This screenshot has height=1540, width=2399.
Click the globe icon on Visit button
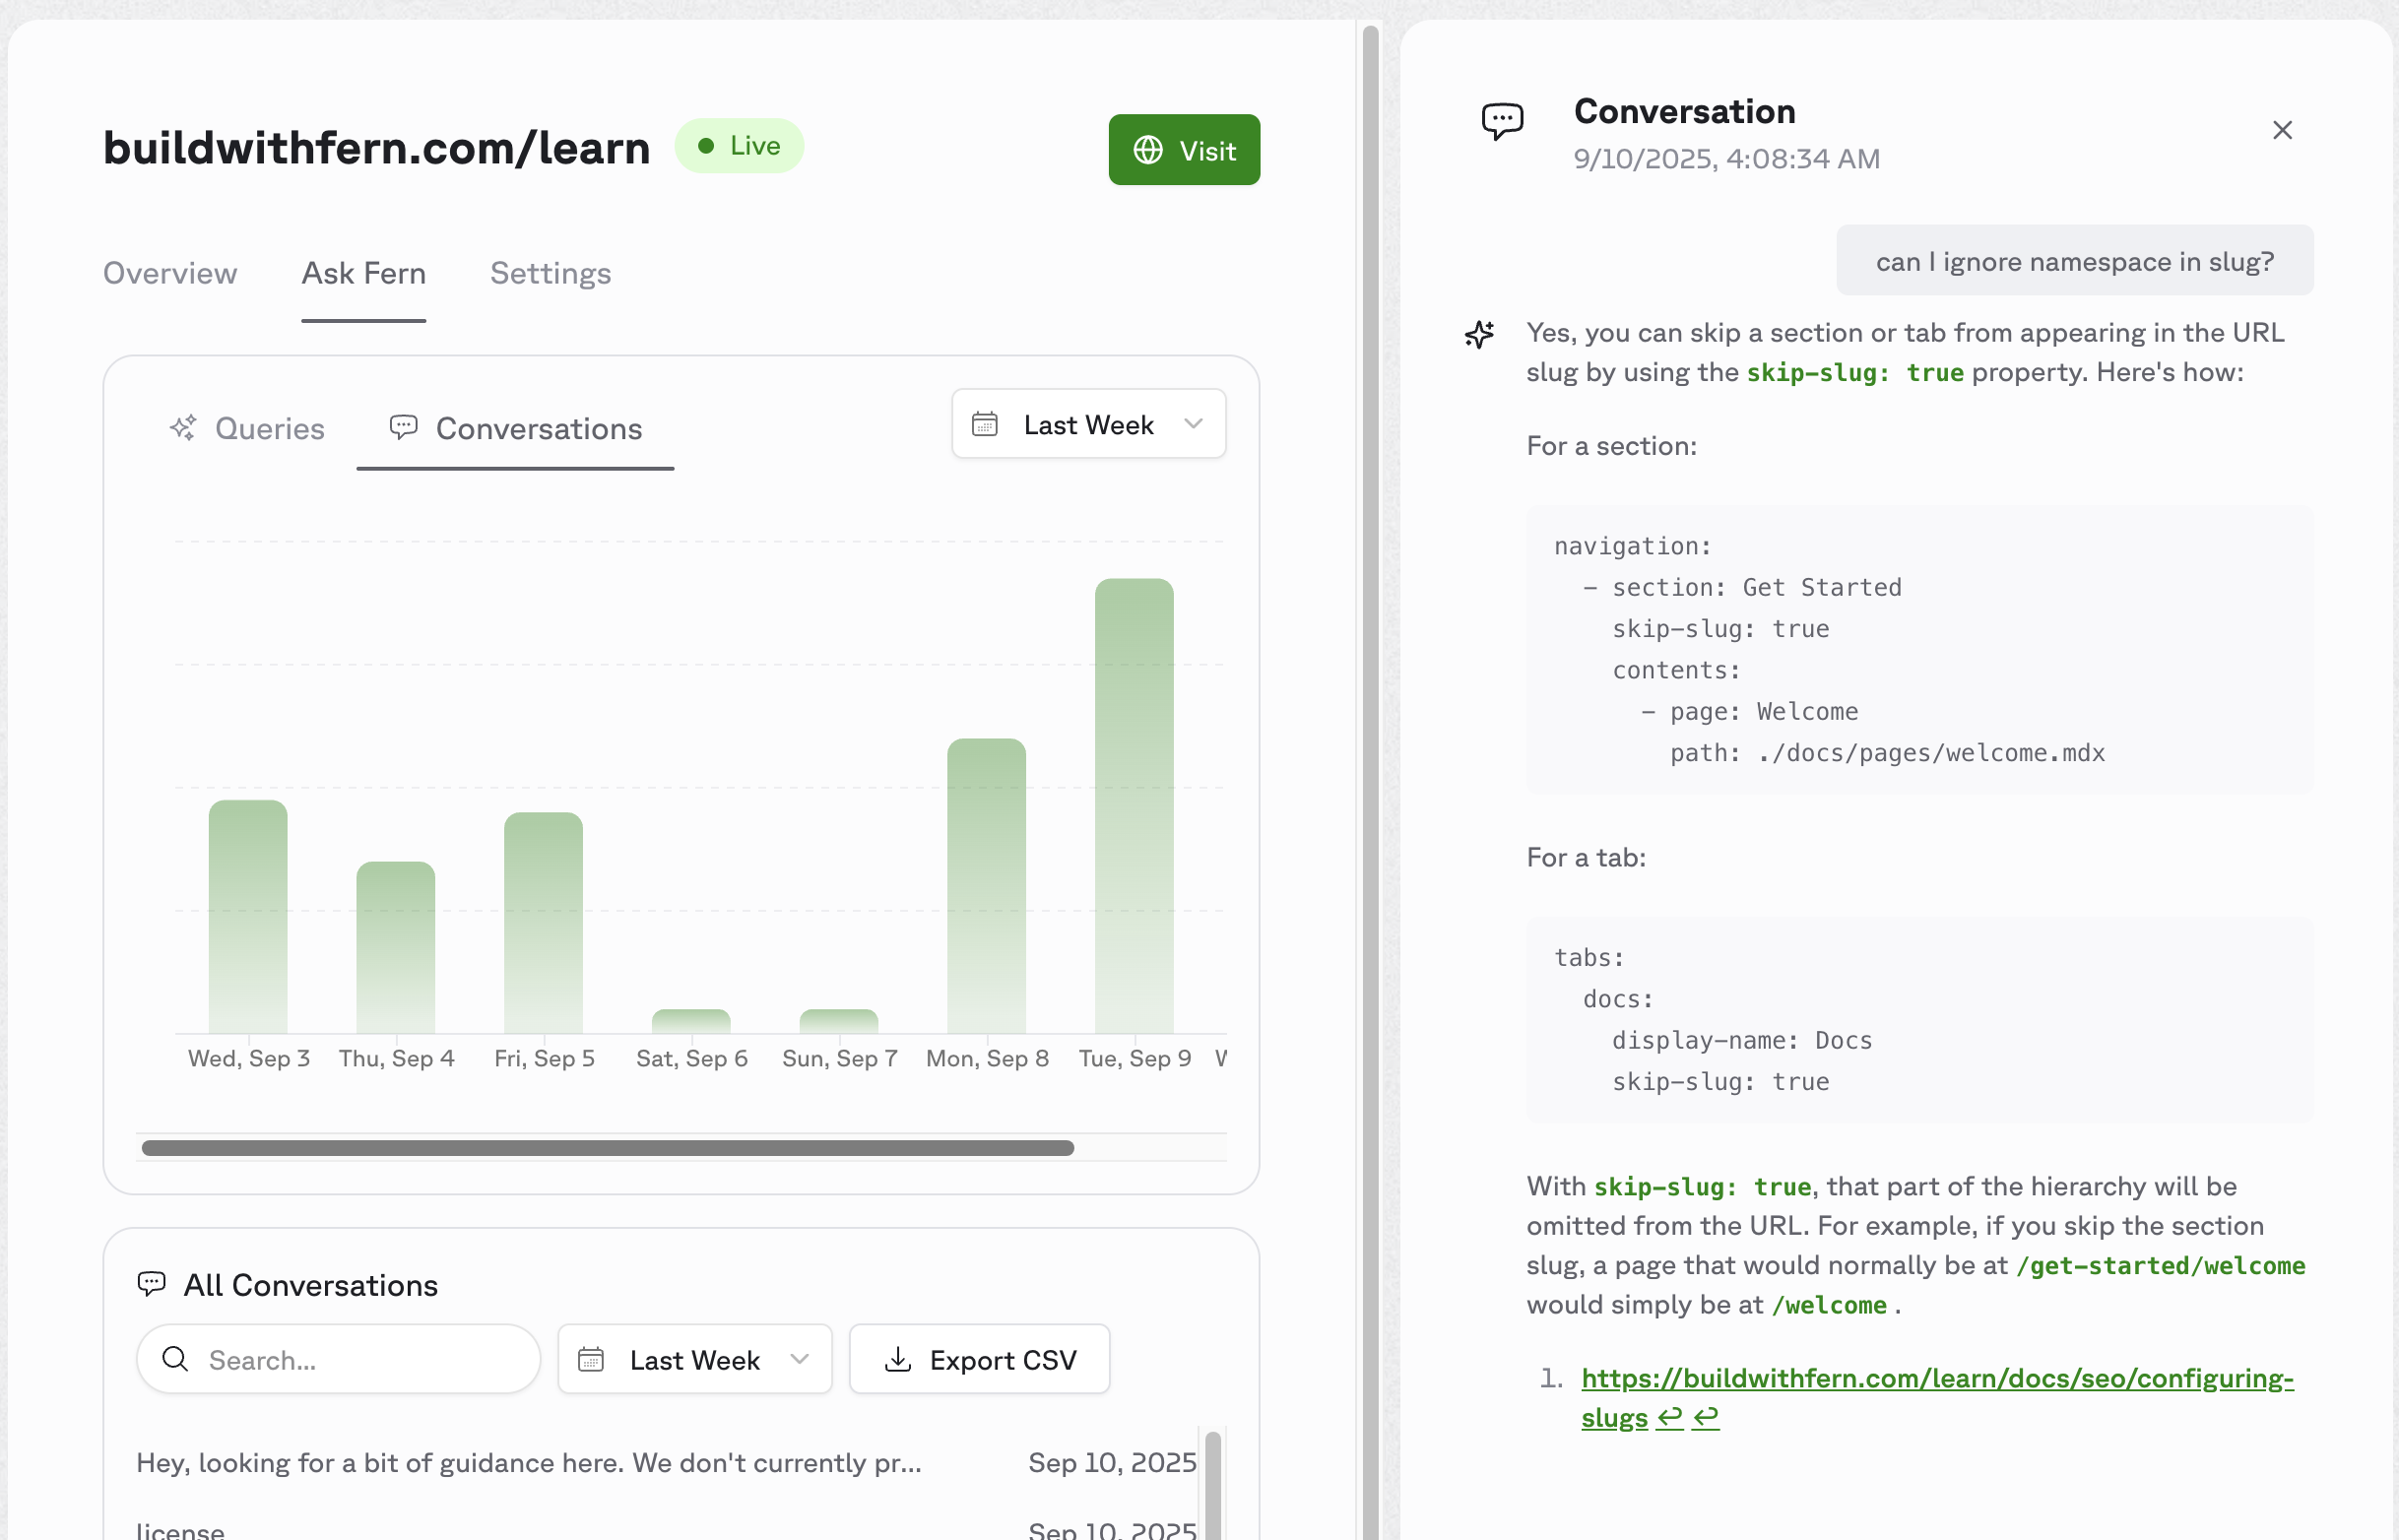(x=1147, y=150)
